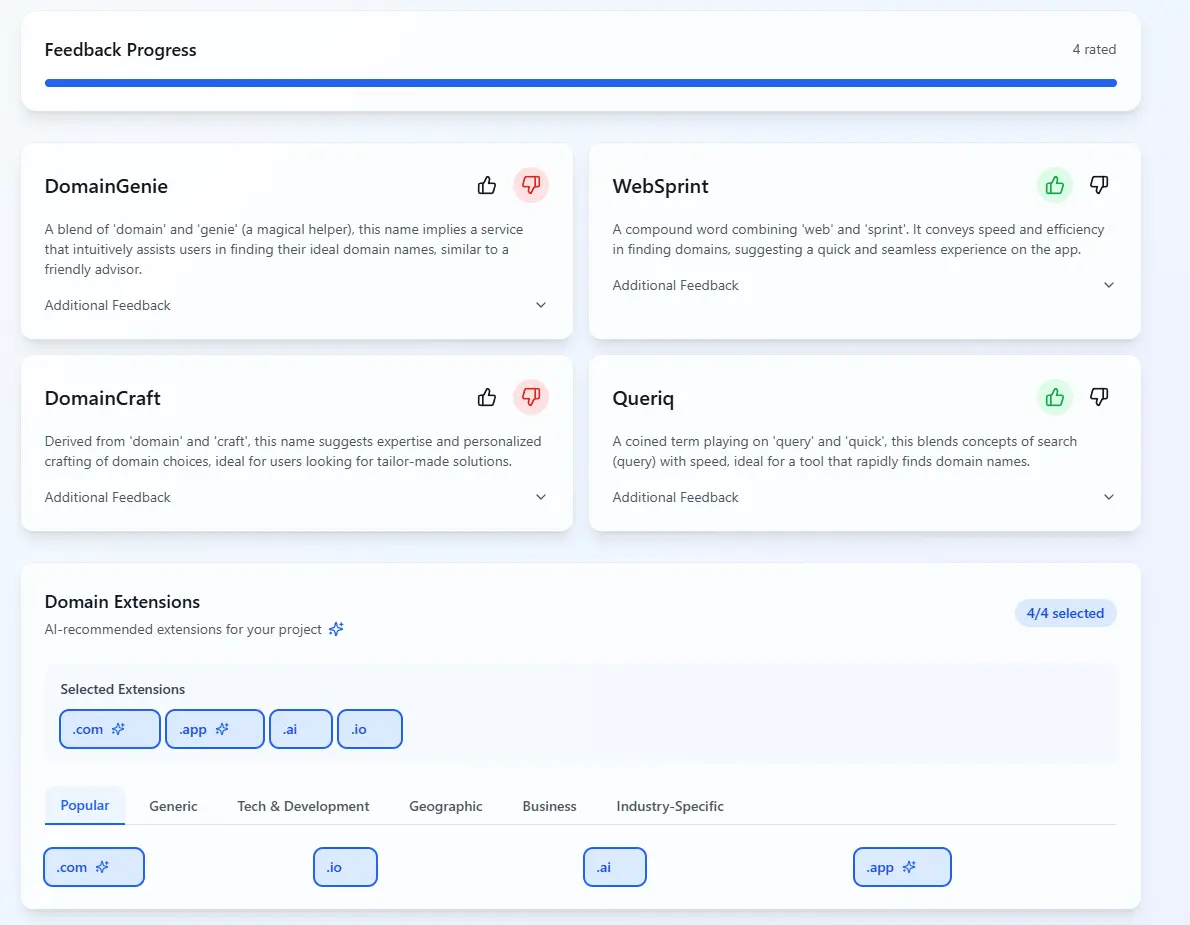Click the thumbs up icon for Queriq
This screenshot has width=1190, height=925.
pos(1054,397)
